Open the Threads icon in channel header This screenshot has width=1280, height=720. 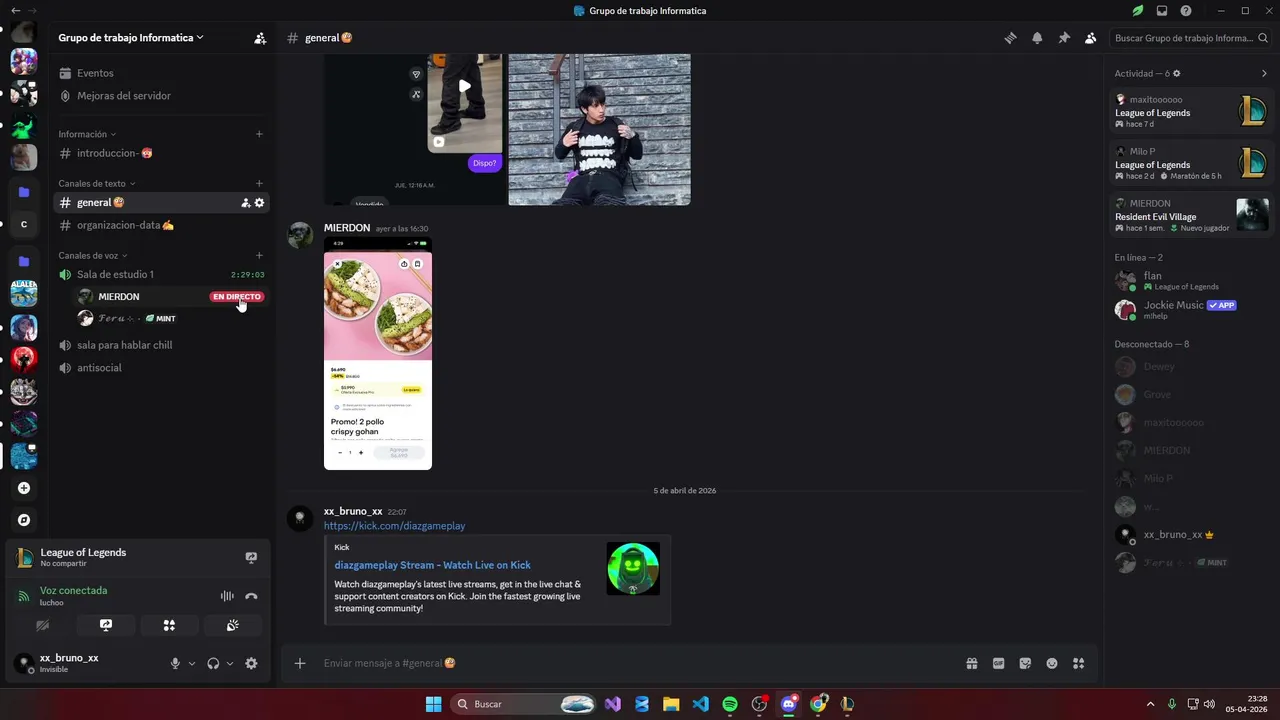(1010, 38)
